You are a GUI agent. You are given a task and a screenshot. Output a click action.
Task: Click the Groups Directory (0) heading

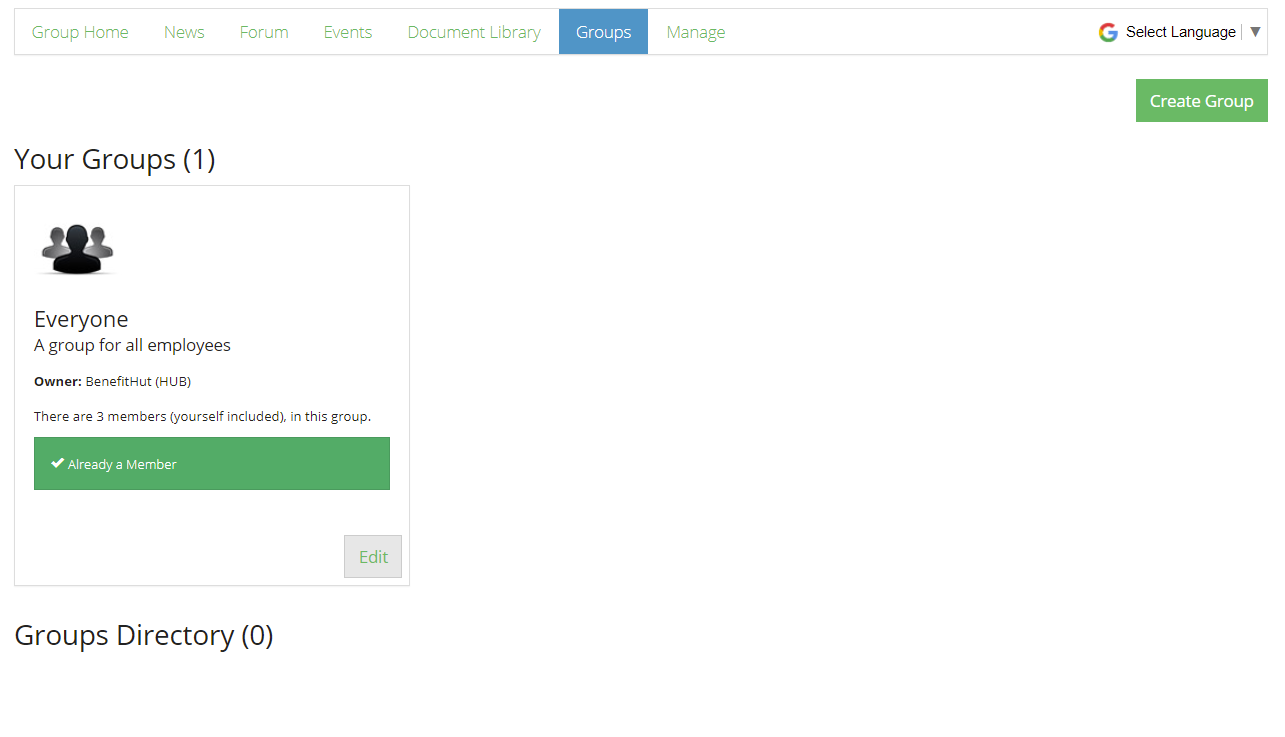144,635
